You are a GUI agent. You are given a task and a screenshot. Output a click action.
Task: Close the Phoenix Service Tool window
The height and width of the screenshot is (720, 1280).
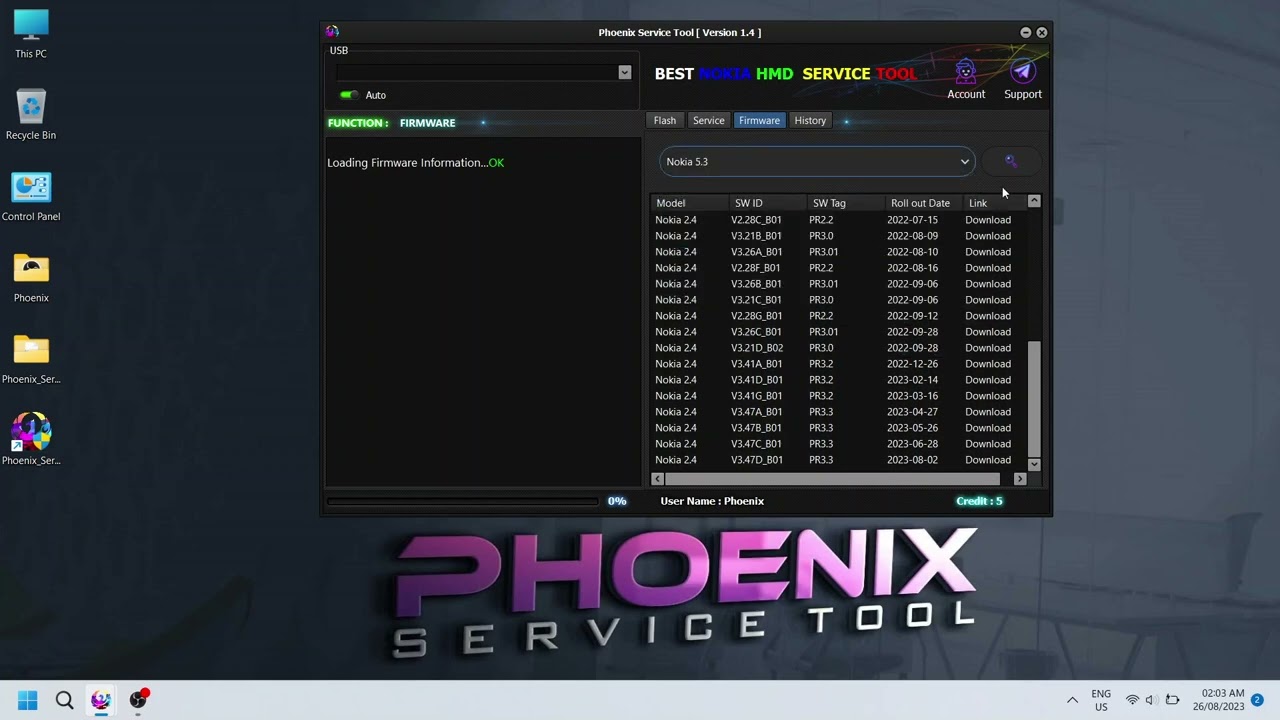click(x=1042, y=32)
